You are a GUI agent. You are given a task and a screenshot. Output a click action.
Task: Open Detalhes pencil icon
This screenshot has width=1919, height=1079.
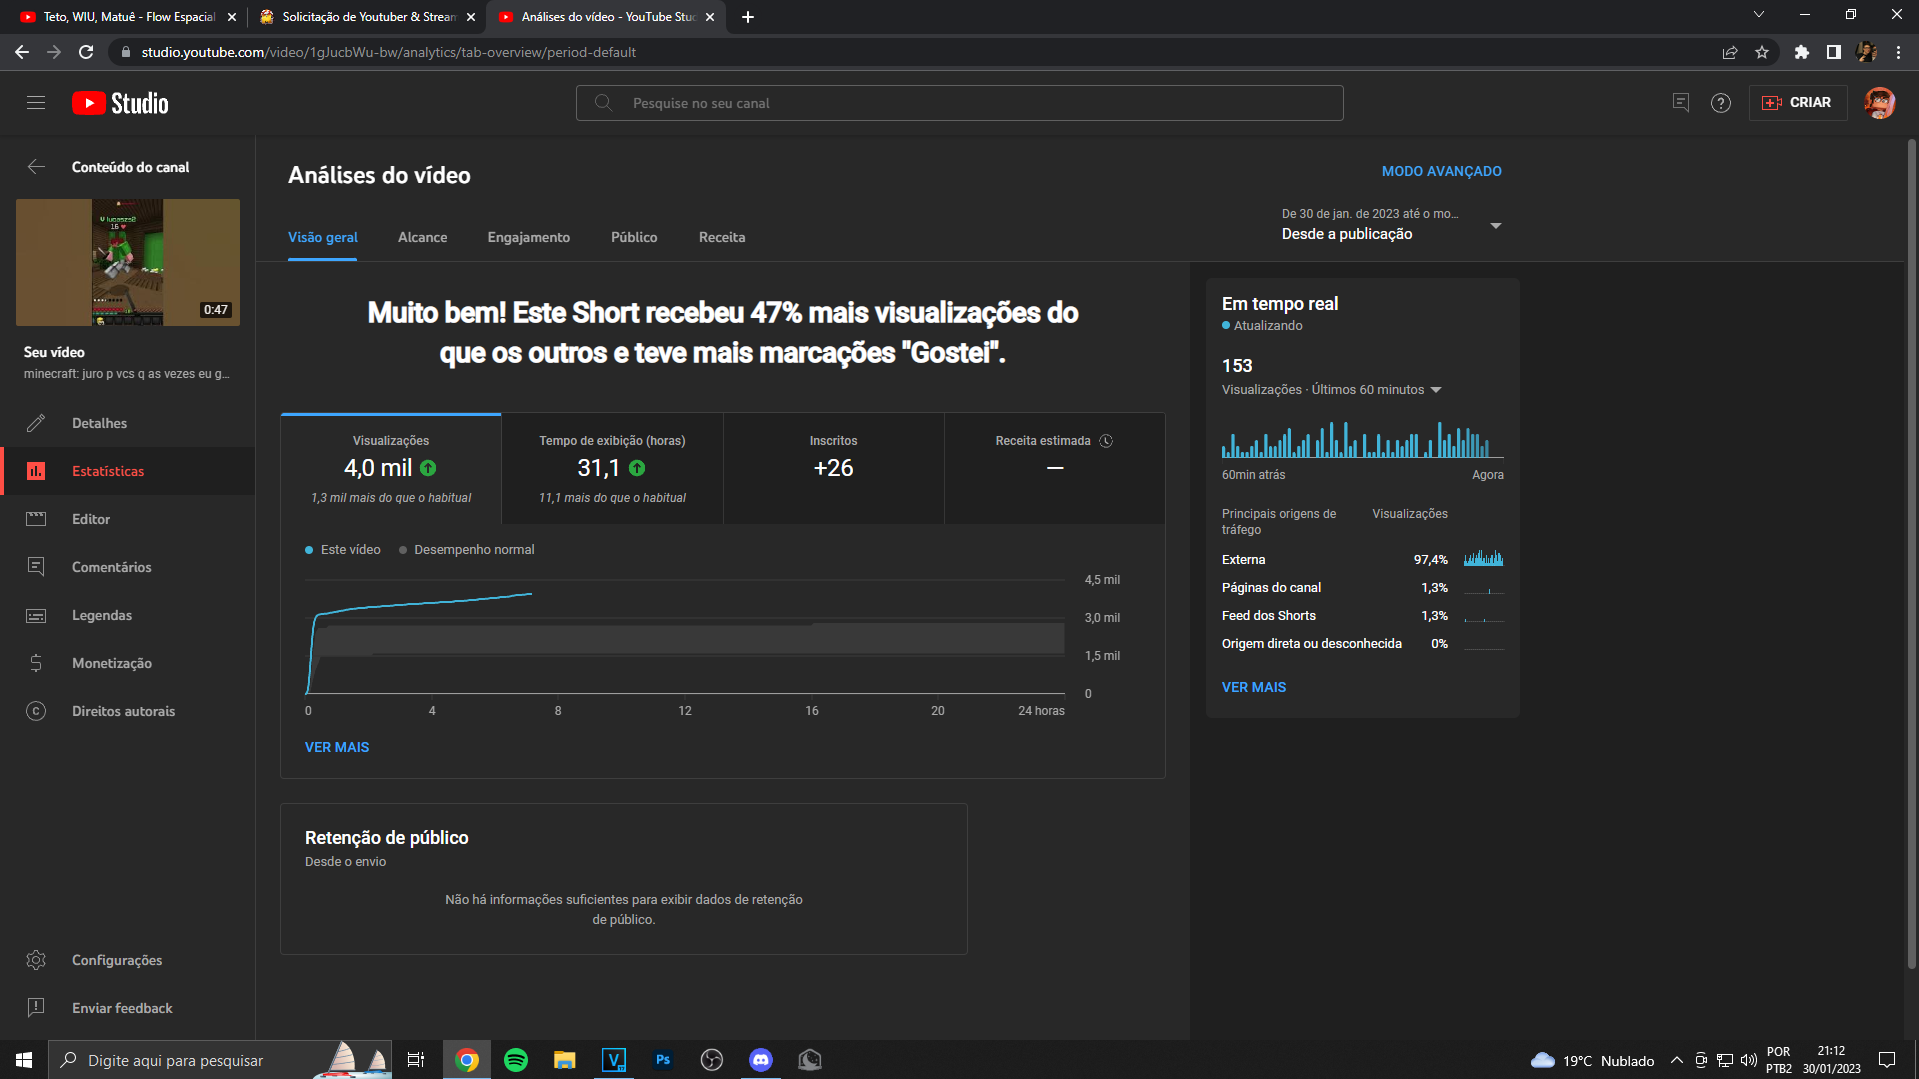[x=36, y=423]
